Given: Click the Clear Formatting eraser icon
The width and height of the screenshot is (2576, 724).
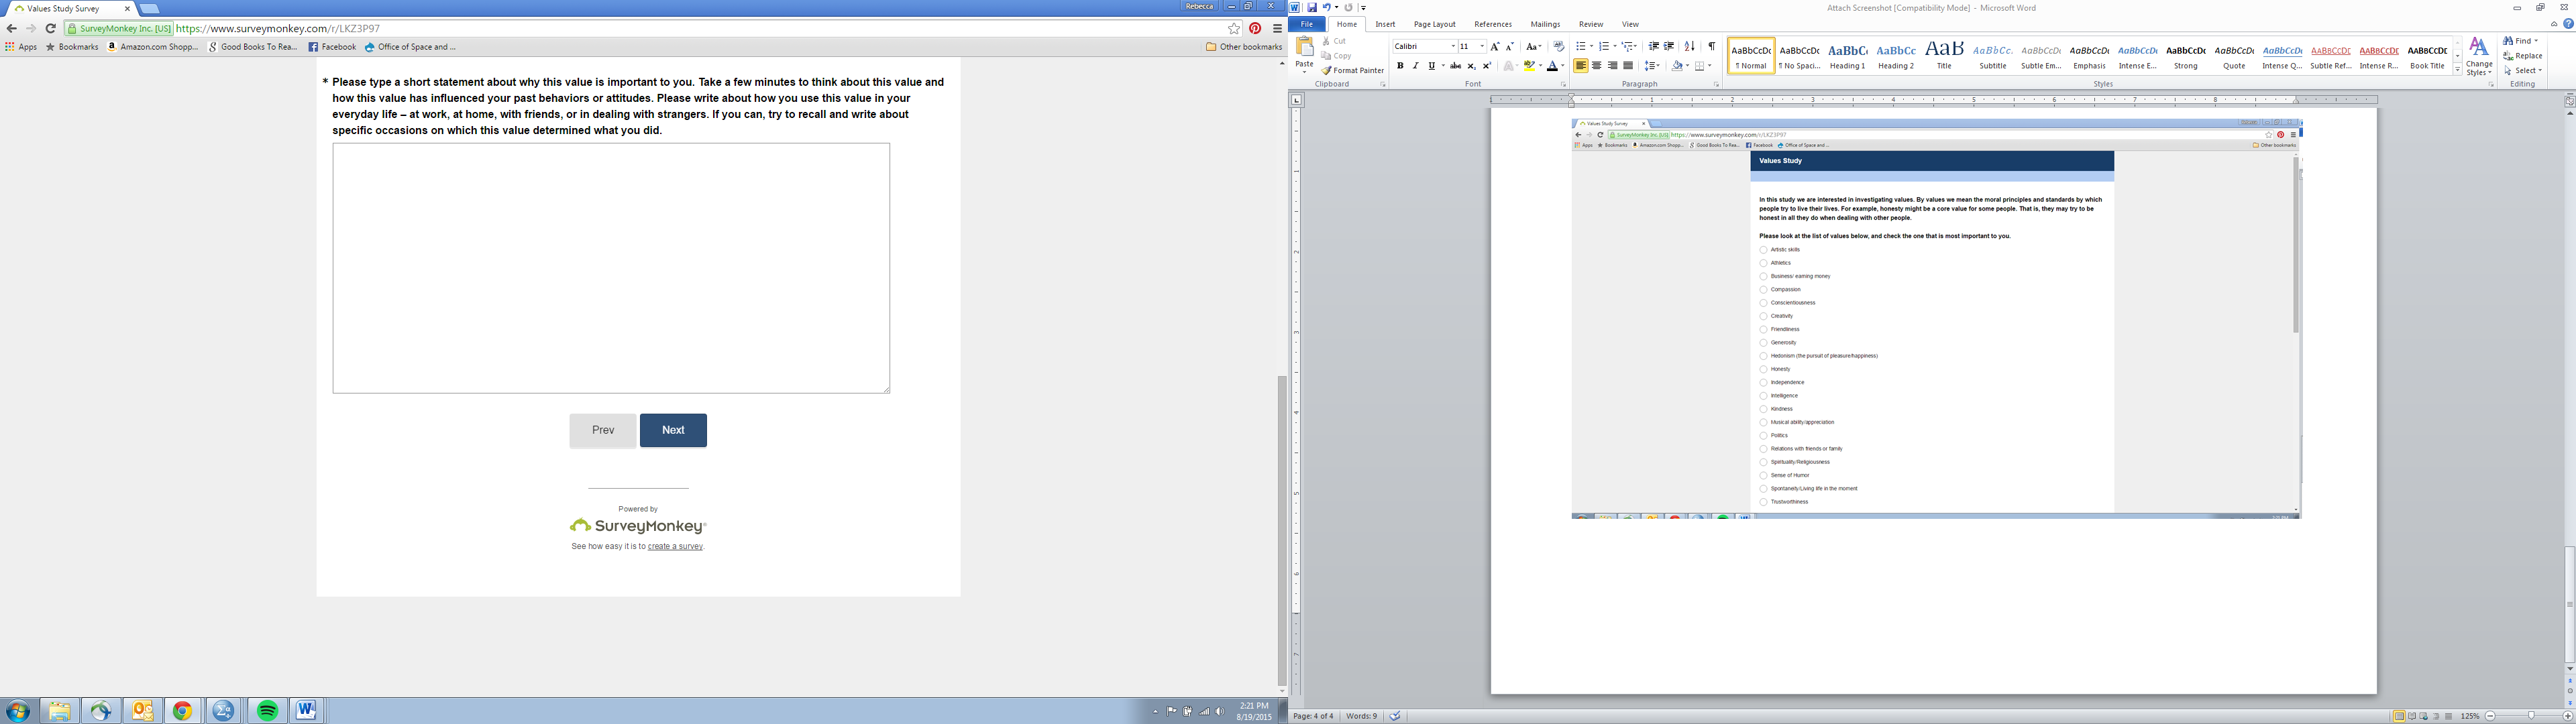Looking at the screenshot, I should click(x=1558, y=46).
